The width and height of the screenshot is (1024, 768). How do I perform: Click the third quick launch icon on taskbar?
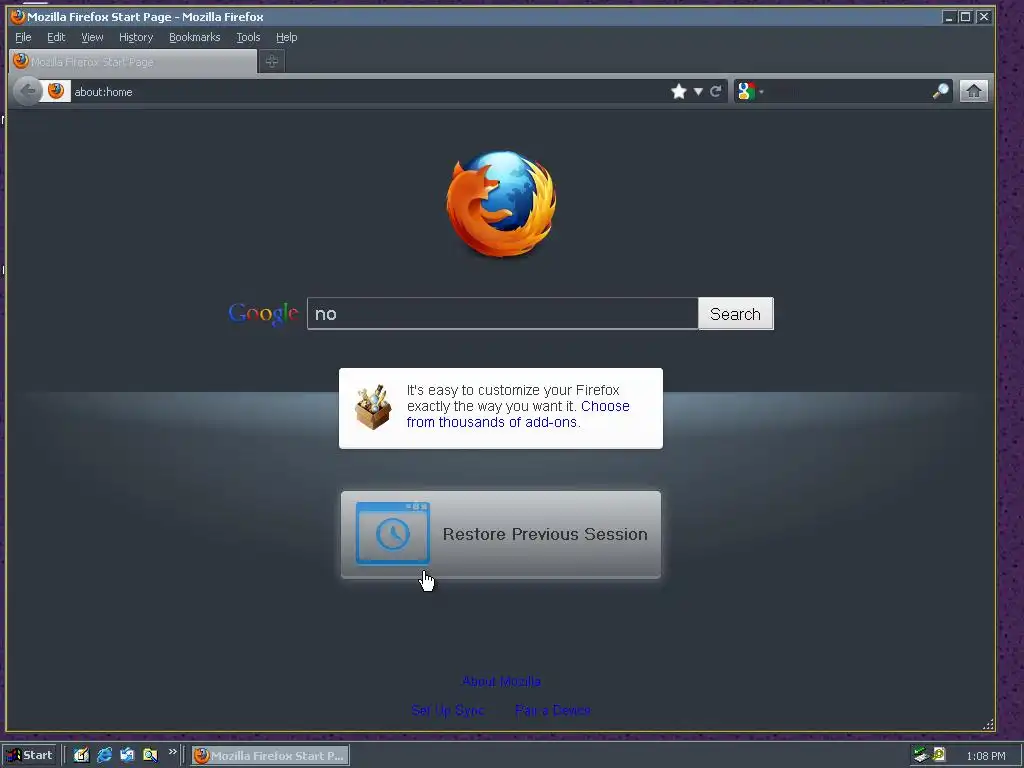point(127,755)
